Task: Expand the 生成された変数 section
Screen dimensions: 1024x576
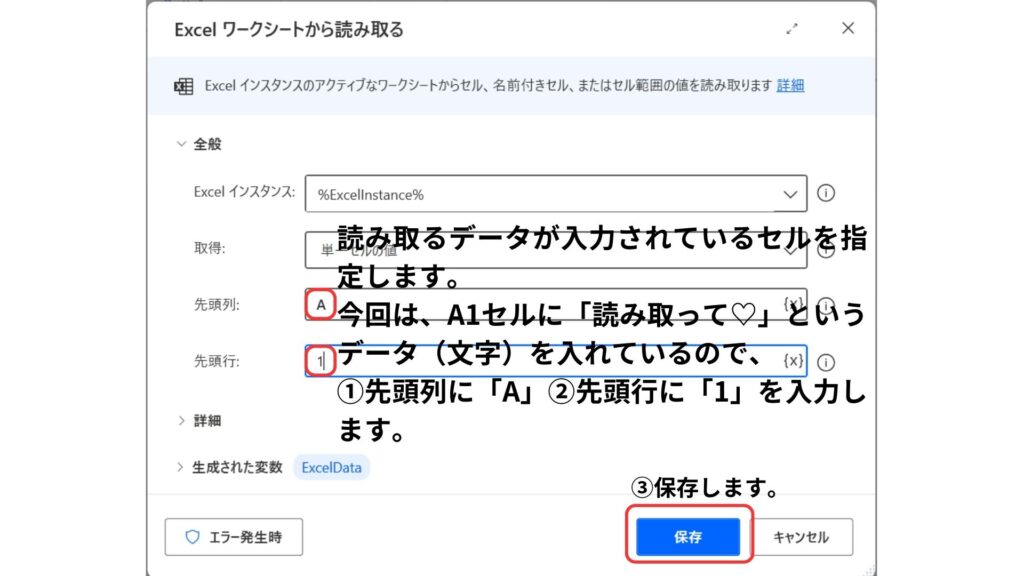Action: (180, 468)
